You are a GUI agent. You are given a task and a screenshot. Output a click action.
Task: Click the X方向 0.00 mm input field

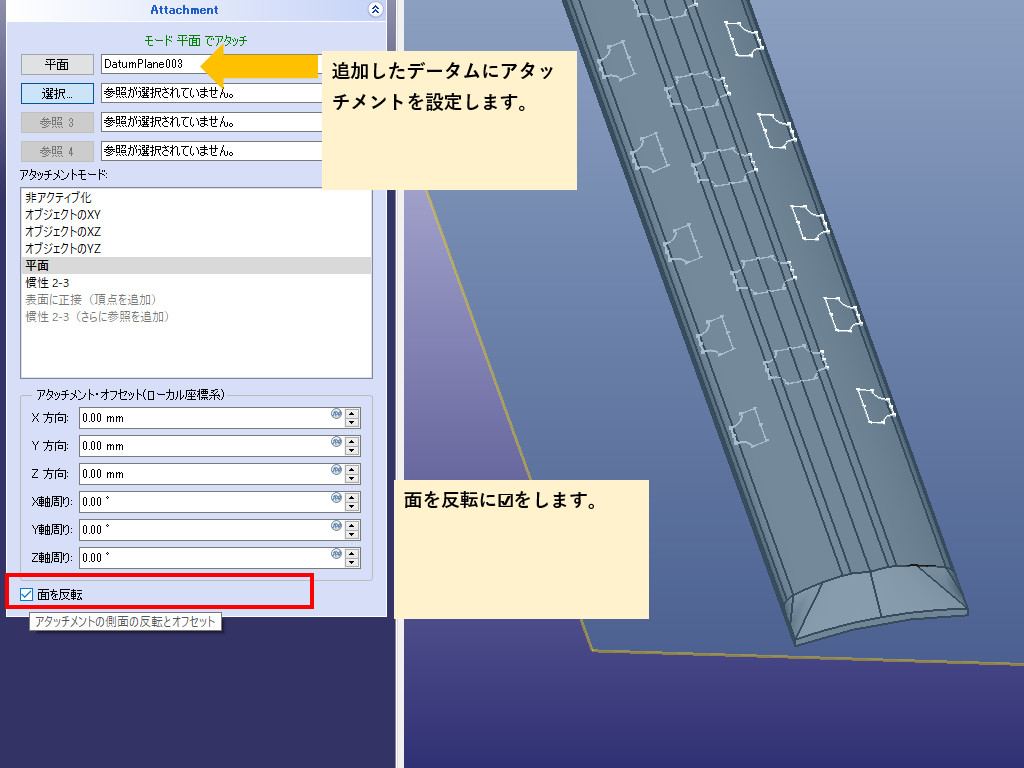point(200,418)
